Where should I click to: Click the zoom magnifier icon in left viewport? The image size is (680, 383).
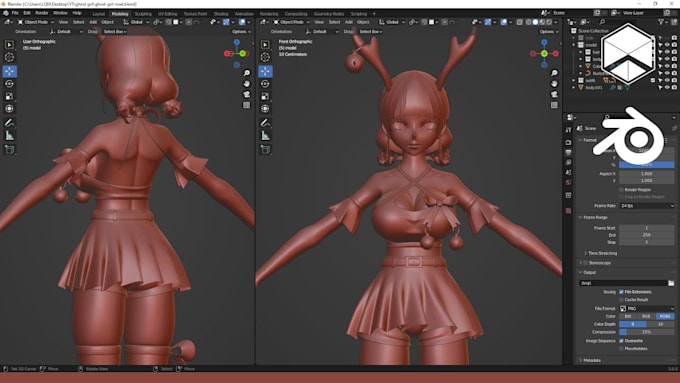(x=246, y=73)
